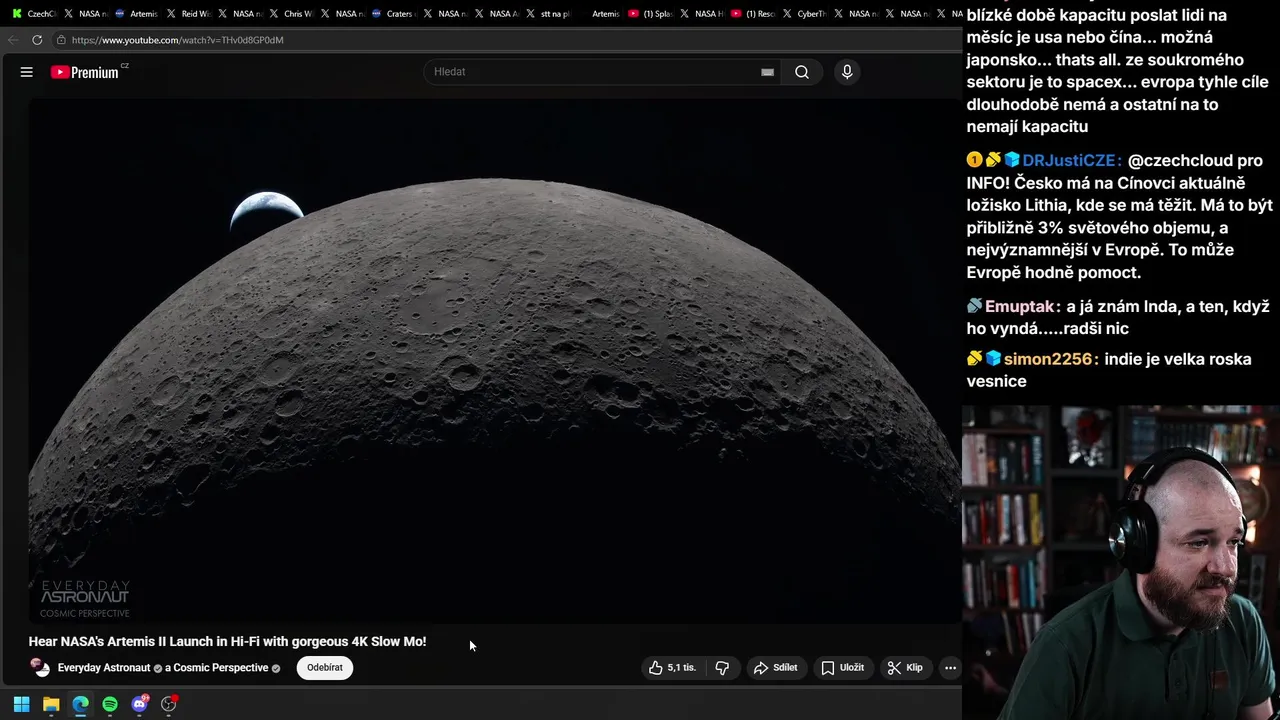Subscribe using the Odebírat button
This screenshot has height=720, width=1280.
(324, 668)
